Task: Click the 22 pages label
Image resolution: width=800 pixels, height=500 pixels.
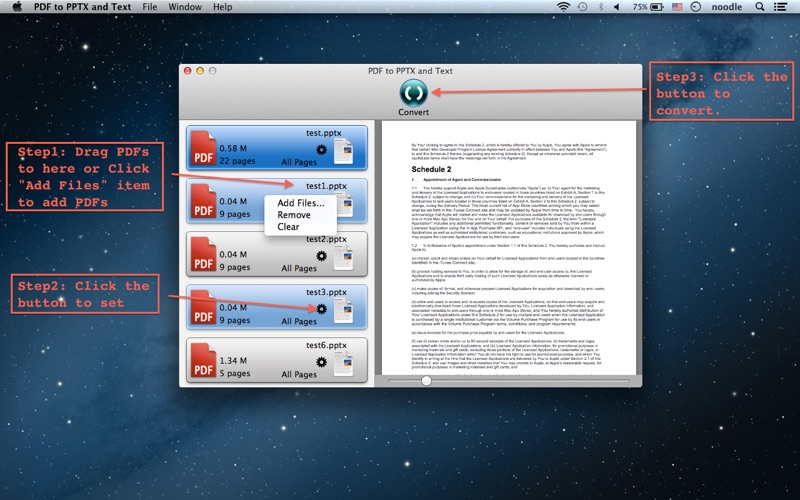Action: coord(237,161)
